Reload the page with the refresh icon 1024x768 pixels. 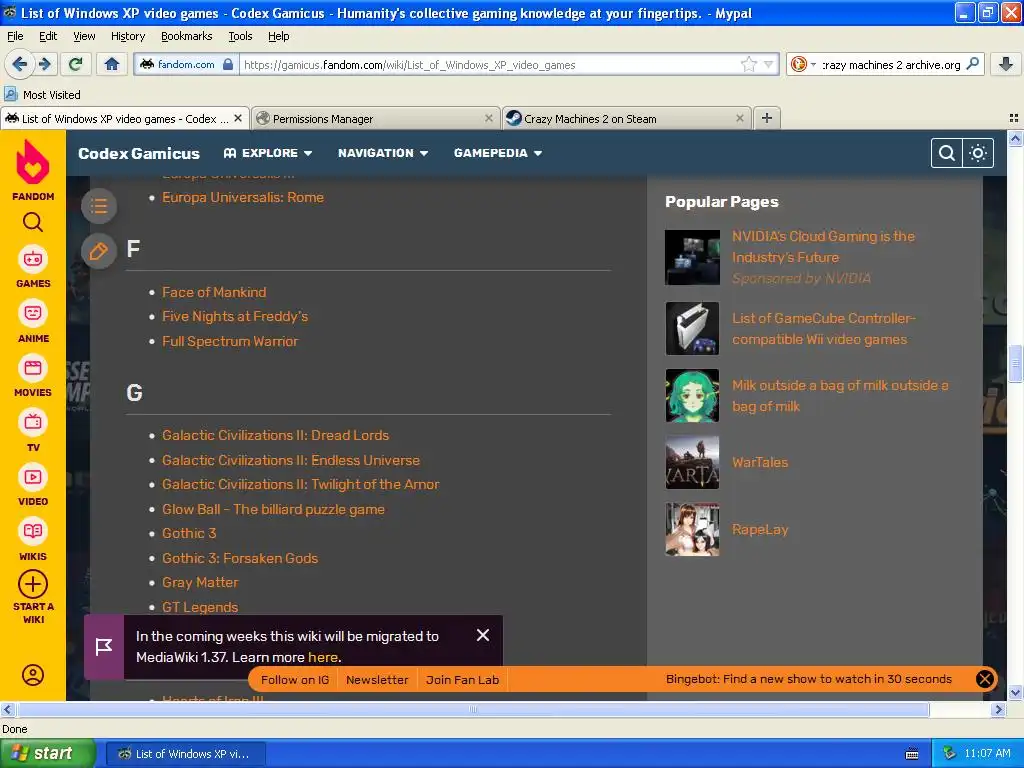click(76, 64)
